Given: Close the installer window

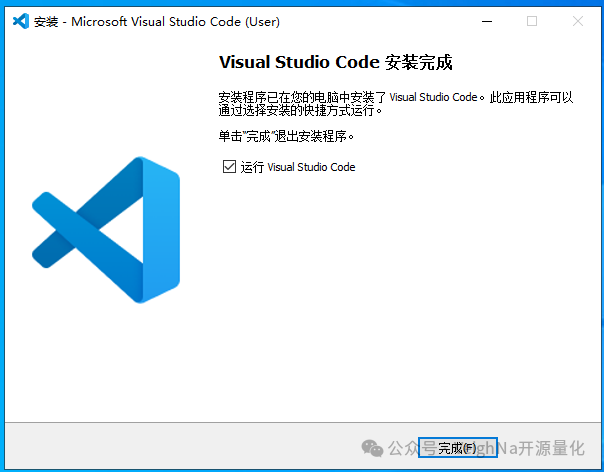Looking at the screenshot, I should pyautogui.click(x=578, y=21).
